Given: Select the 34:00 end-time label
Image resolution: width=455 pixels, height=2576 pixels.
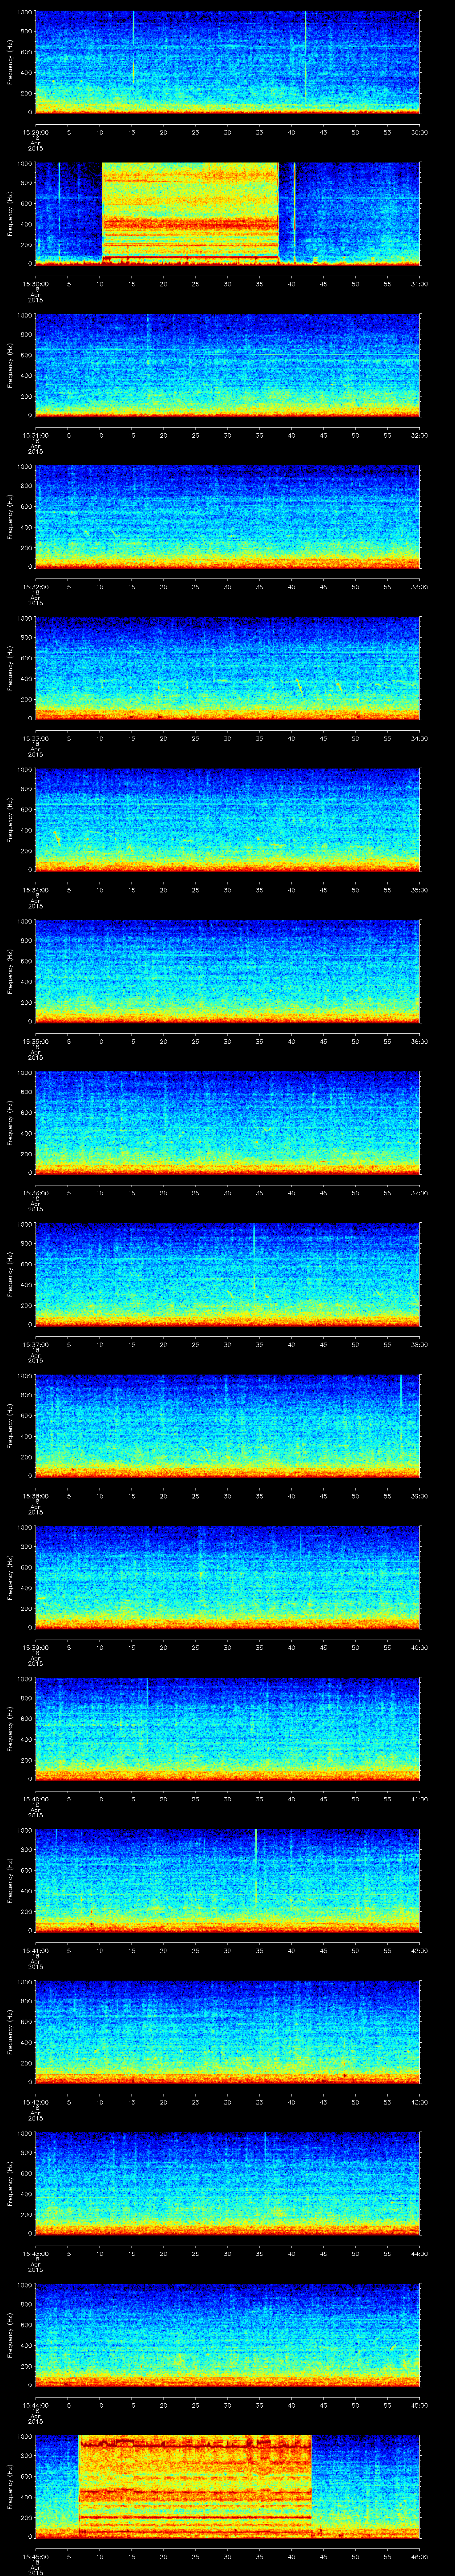Looking at the screenshot, I should (420, 738).
